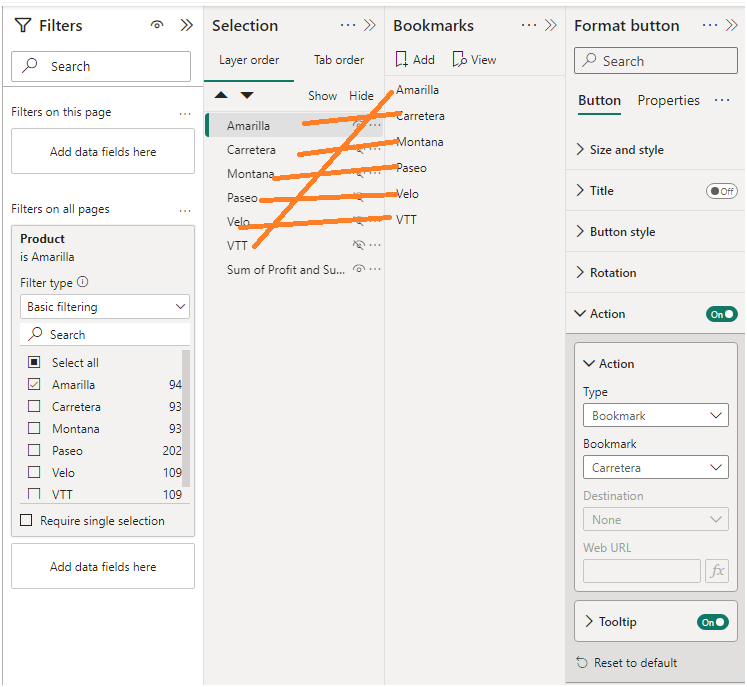This screenshot has width=747, height=687.
Task: Collapse the Bookmarks pane with double chevron
Action: pyautogui.click(x=551, y=25)
